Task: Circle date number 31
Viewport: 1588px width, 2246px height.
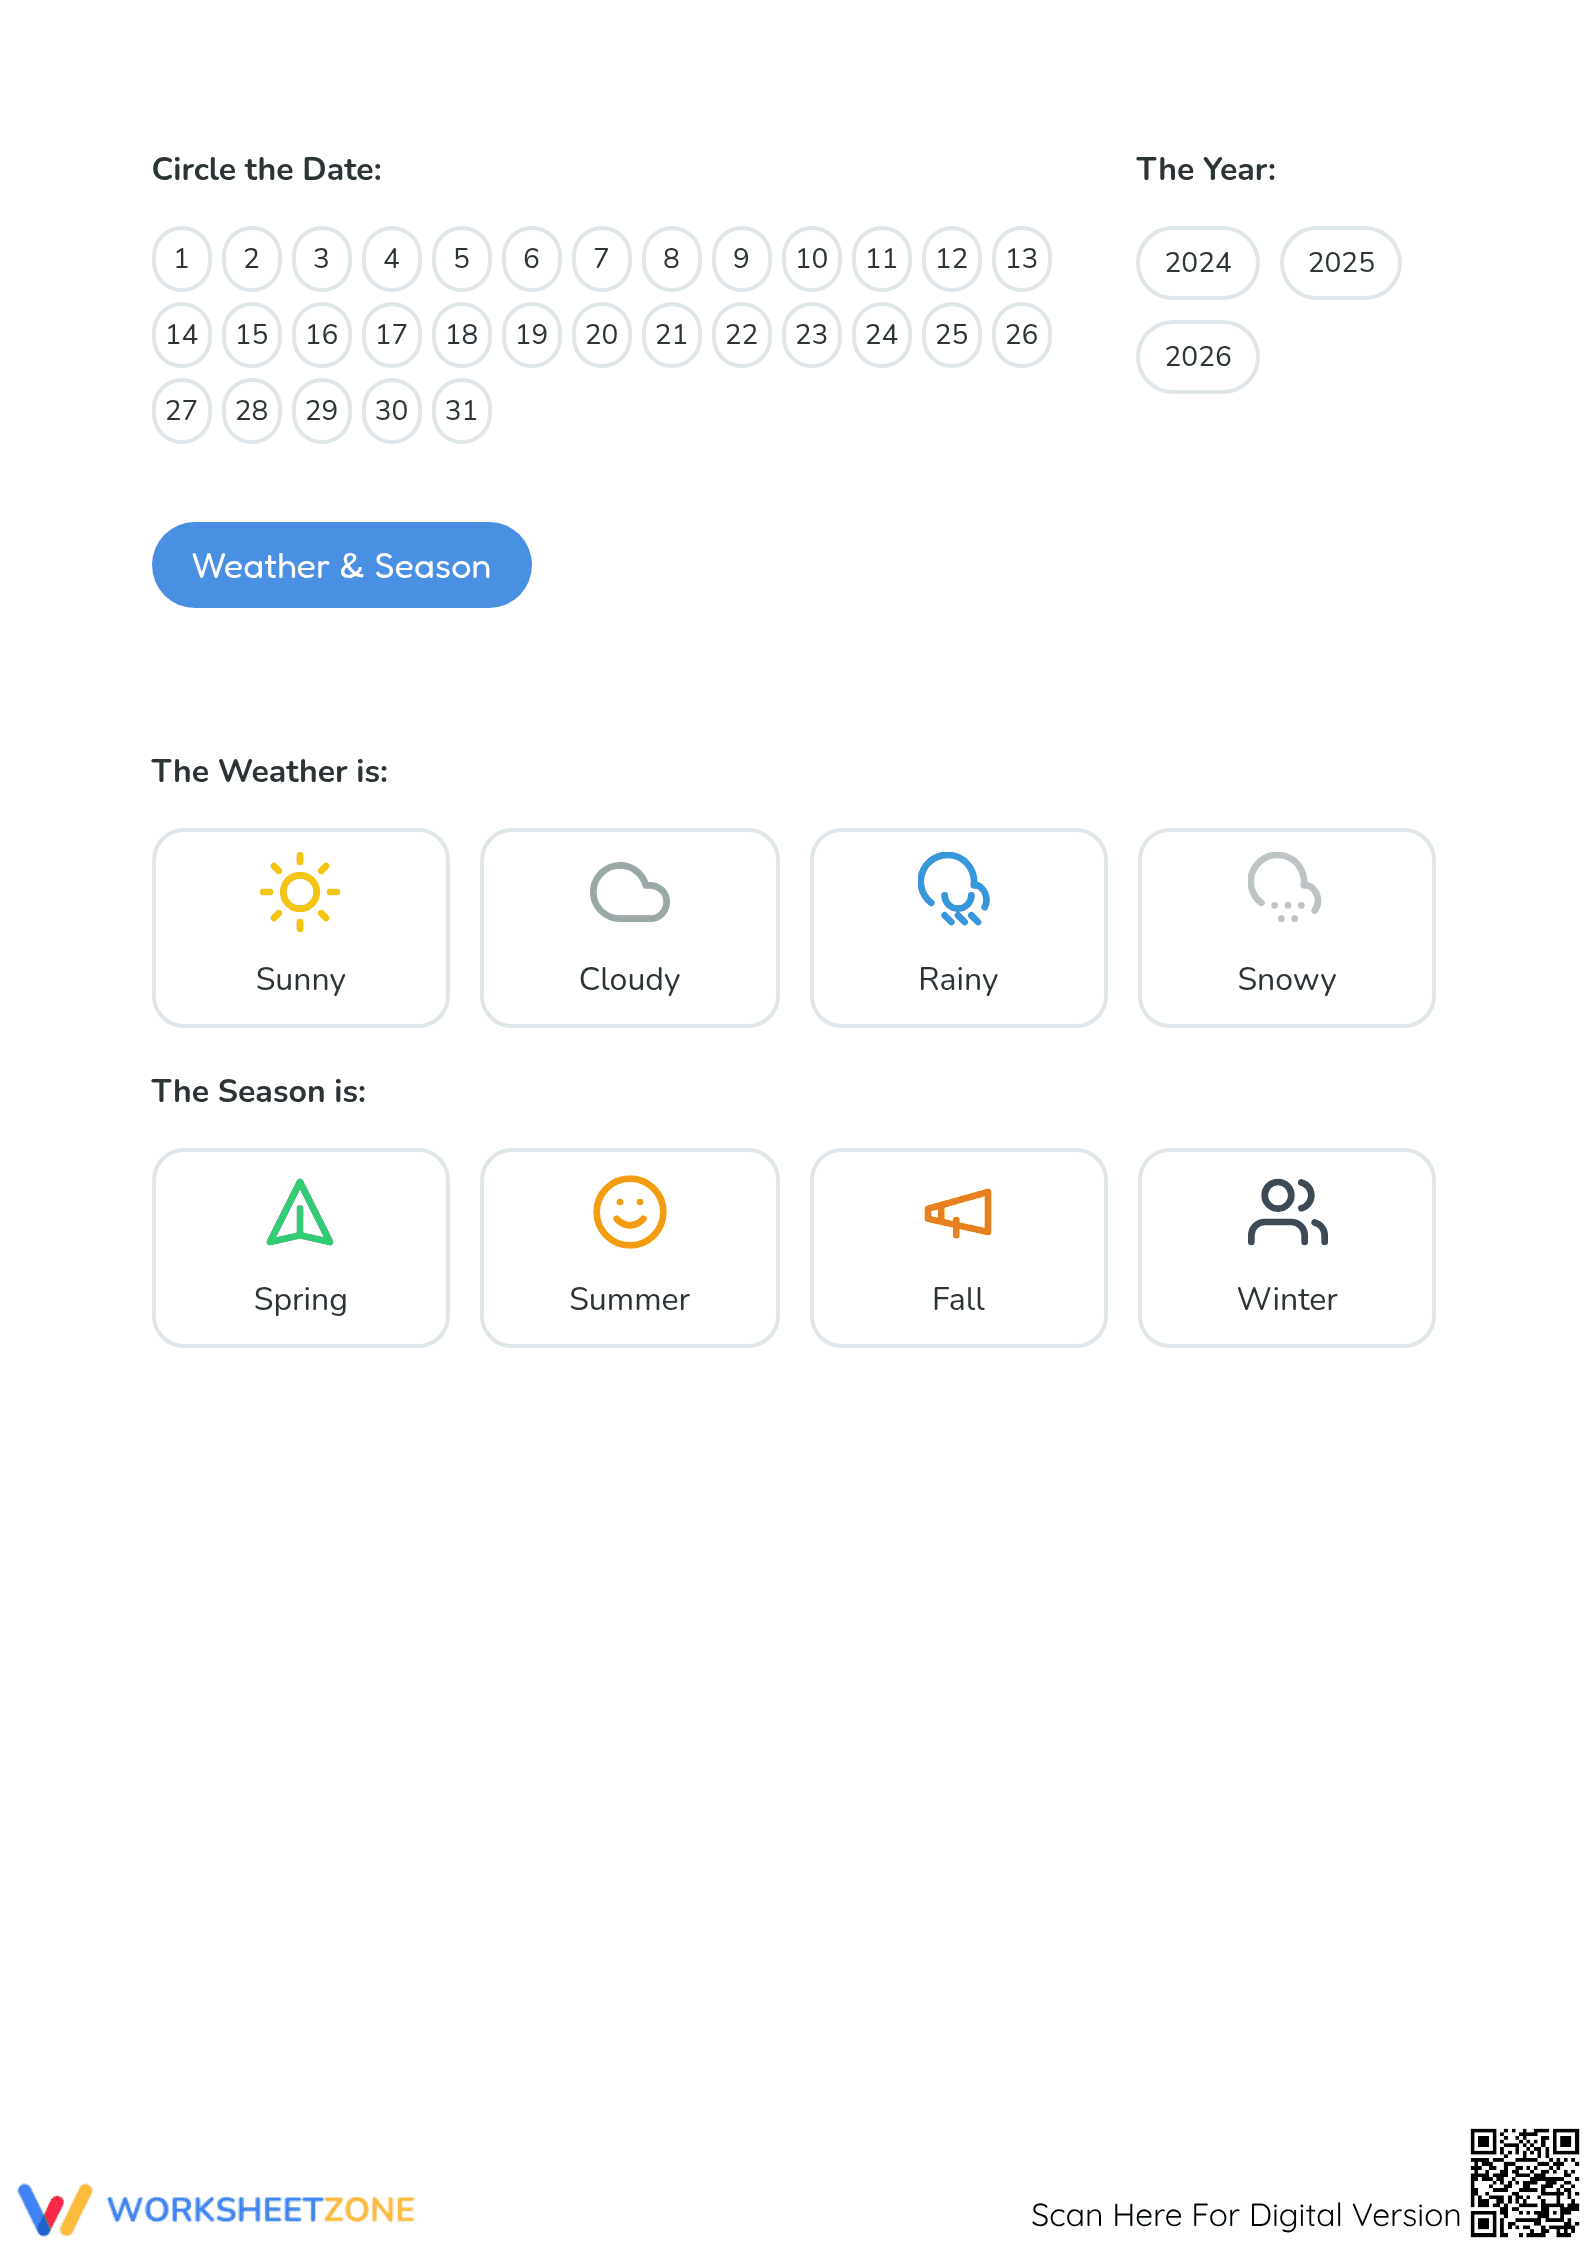Action: [x=462, y=411]
